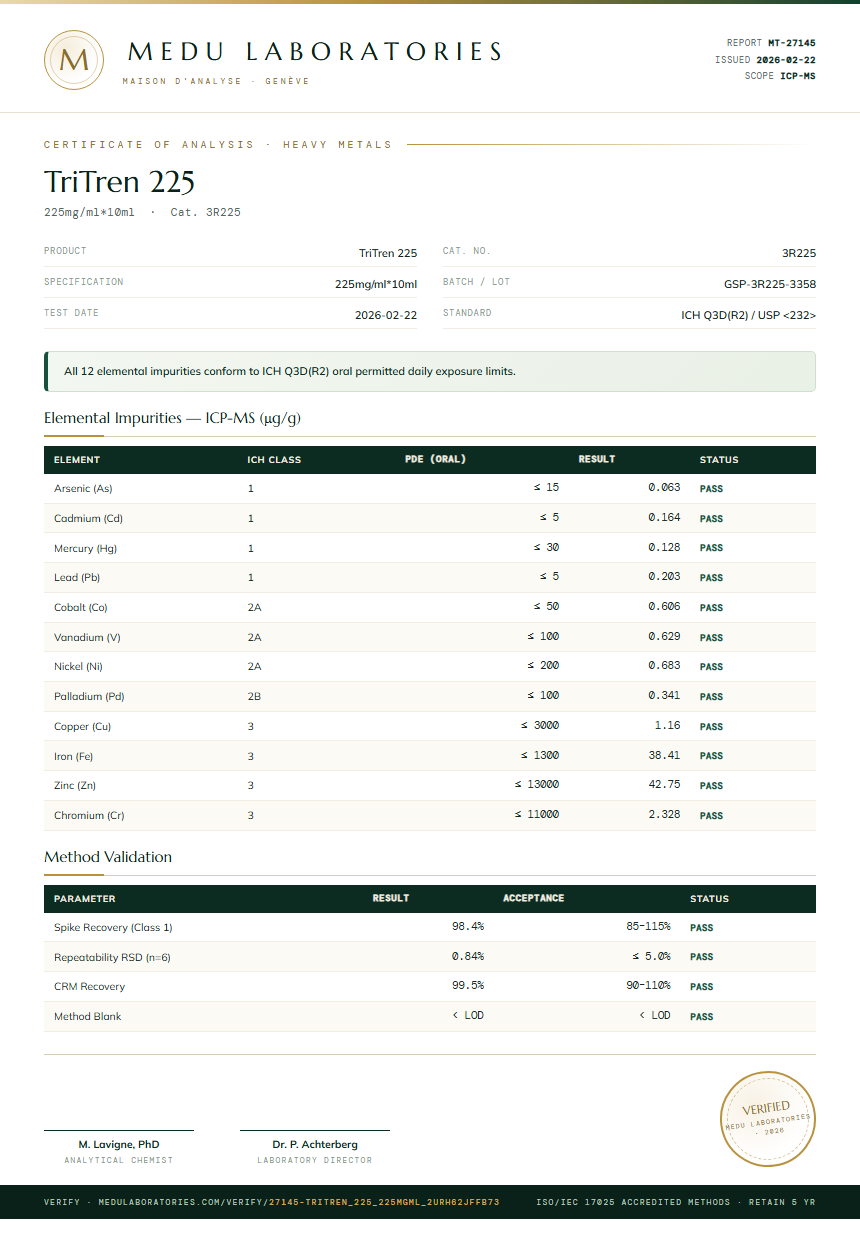Click the PASS status for Arsenic
The width and height of the screenshot is (860, 1249).
(x=711, y=489)
